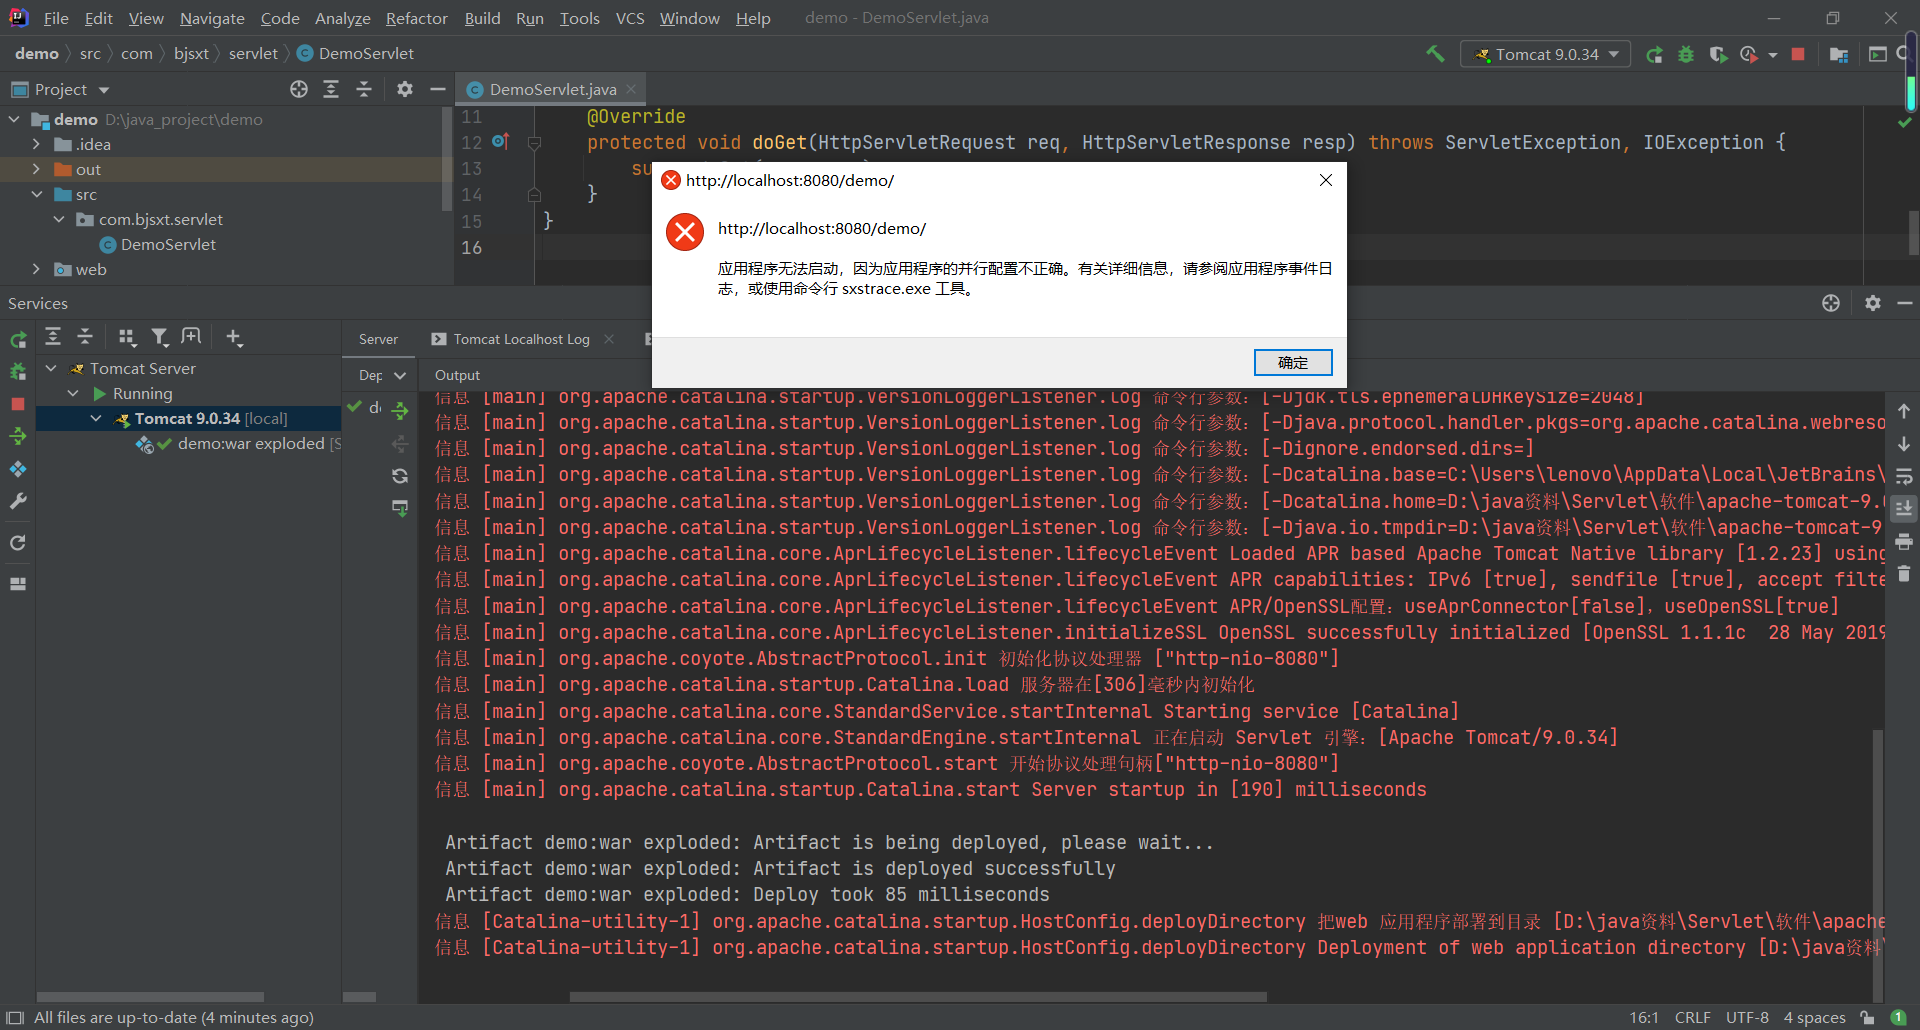This screenshot has width=1920, height=1030.
Task: Open the Refactor menu
Action: point(416,18)
